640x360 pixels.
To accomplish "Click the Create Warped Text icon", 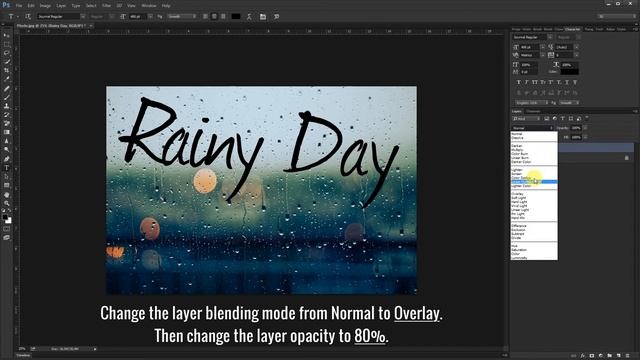I will tap(249, 17).
